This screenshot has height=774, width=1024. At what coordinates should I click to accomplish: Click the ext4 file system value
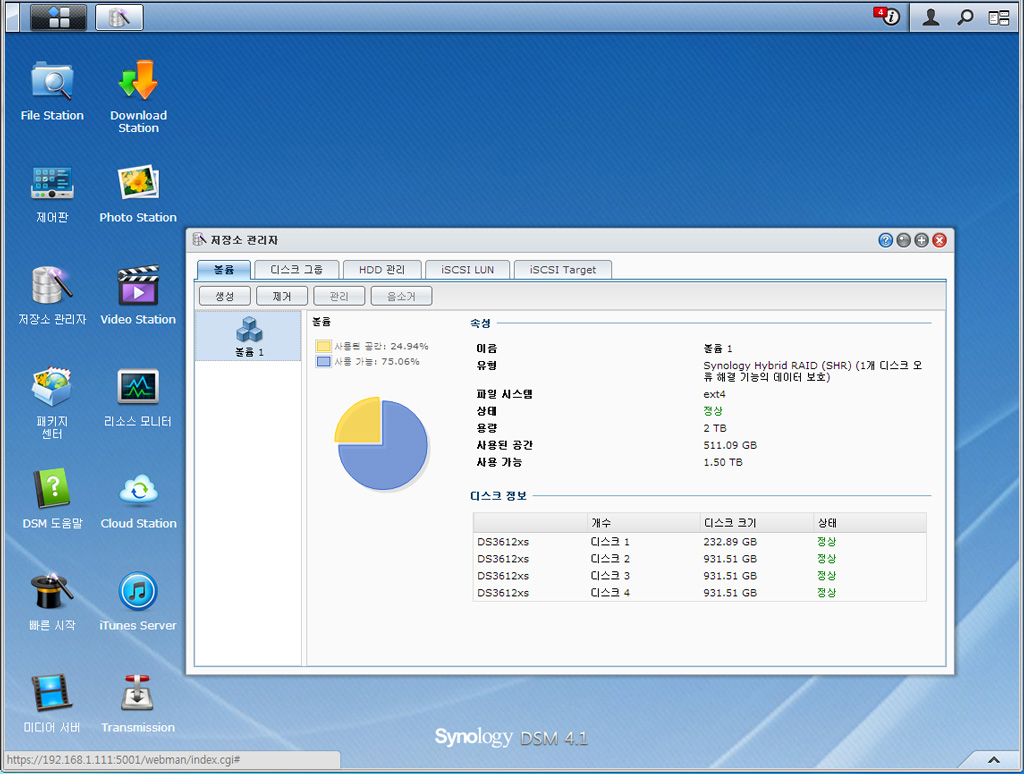click(x=714, y=395)
